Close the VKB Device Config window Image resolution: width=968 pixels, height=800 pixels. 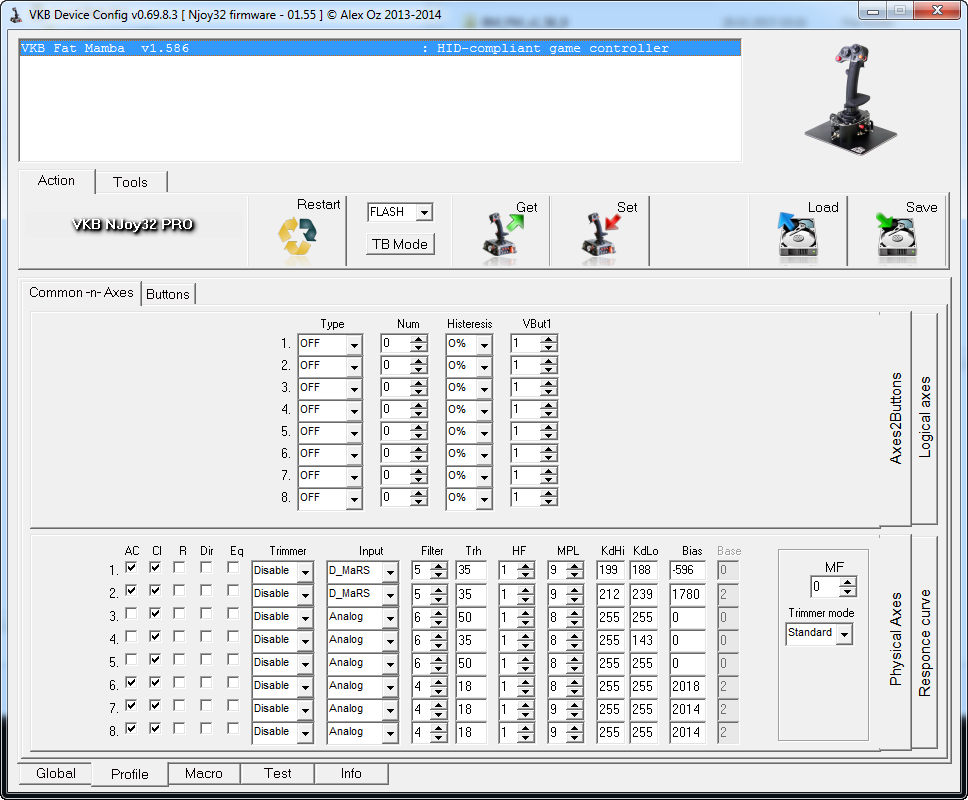click(x=937, y=10)
